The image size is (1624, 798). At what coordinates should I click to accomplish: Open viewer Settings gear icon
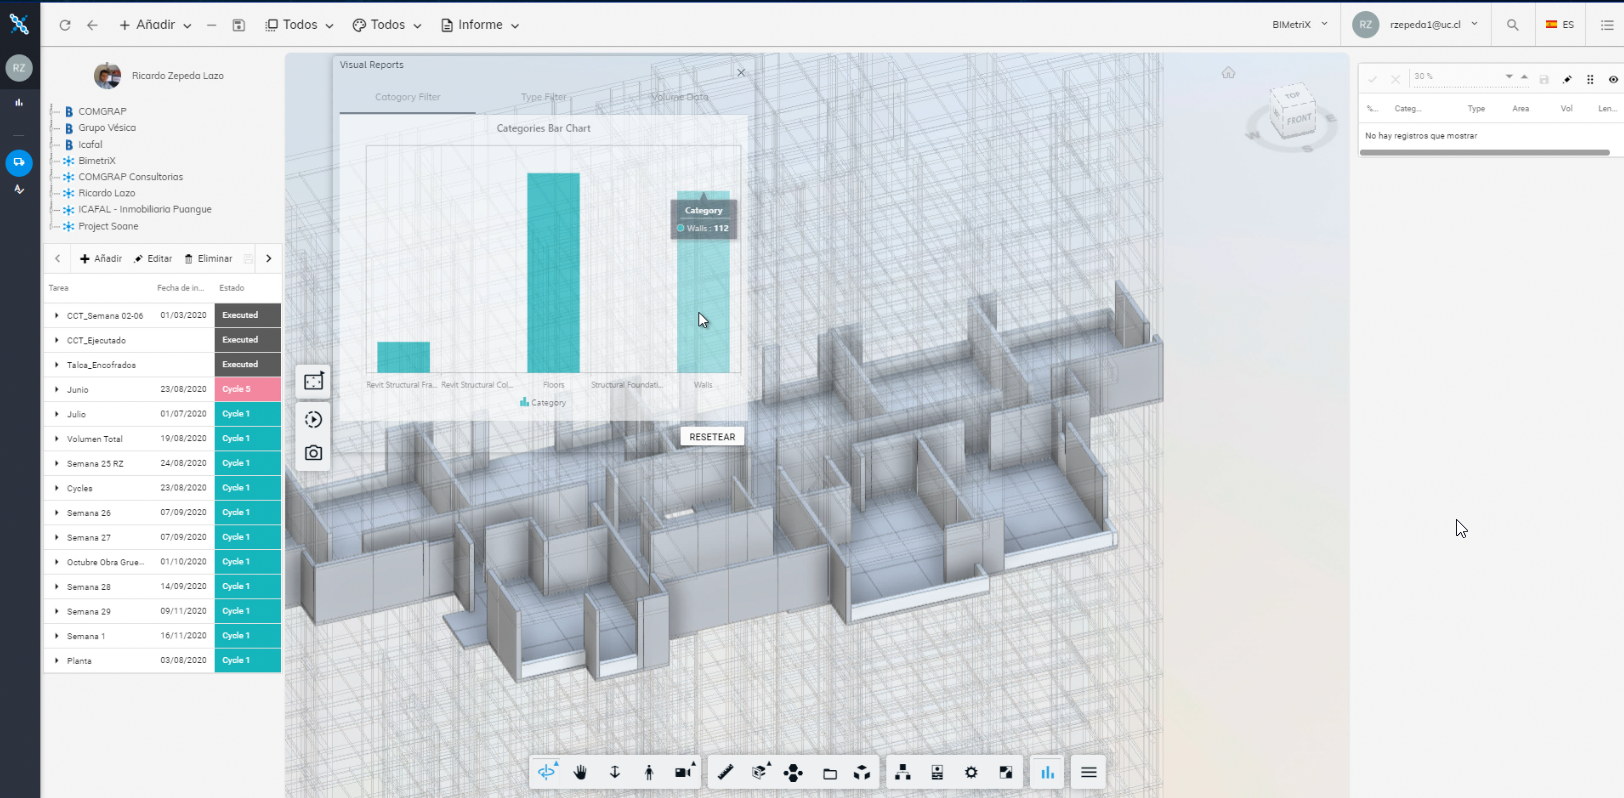pyautogui.click(x=971, y=772)
